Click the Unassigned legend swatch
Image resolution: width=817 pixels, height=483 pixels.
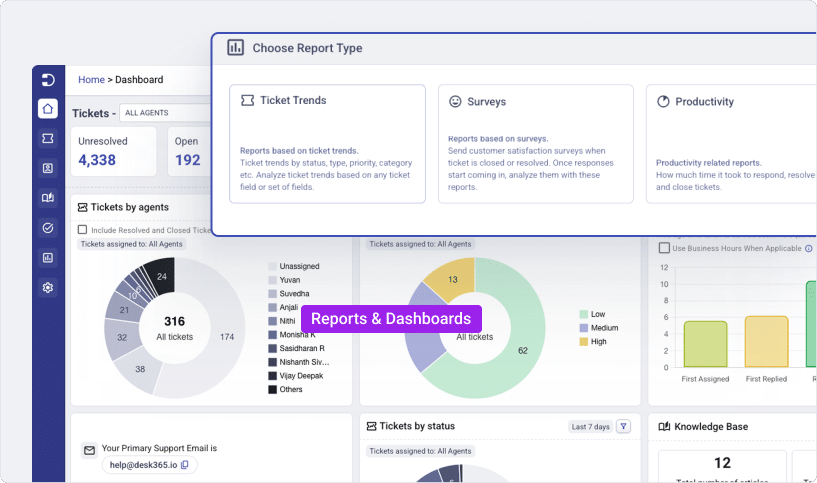[273, 266]
